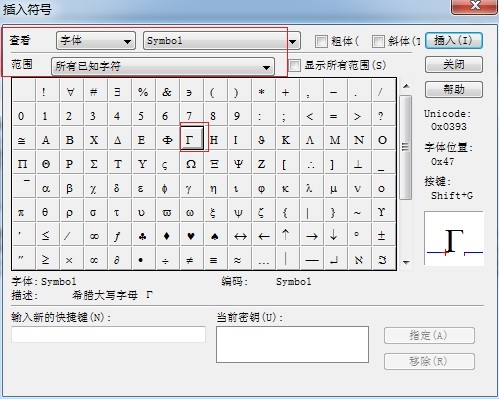Click the 帮助 button
The width and height of the screenshot is (499, 399).
pyautogui.click(x=454, y=89)
